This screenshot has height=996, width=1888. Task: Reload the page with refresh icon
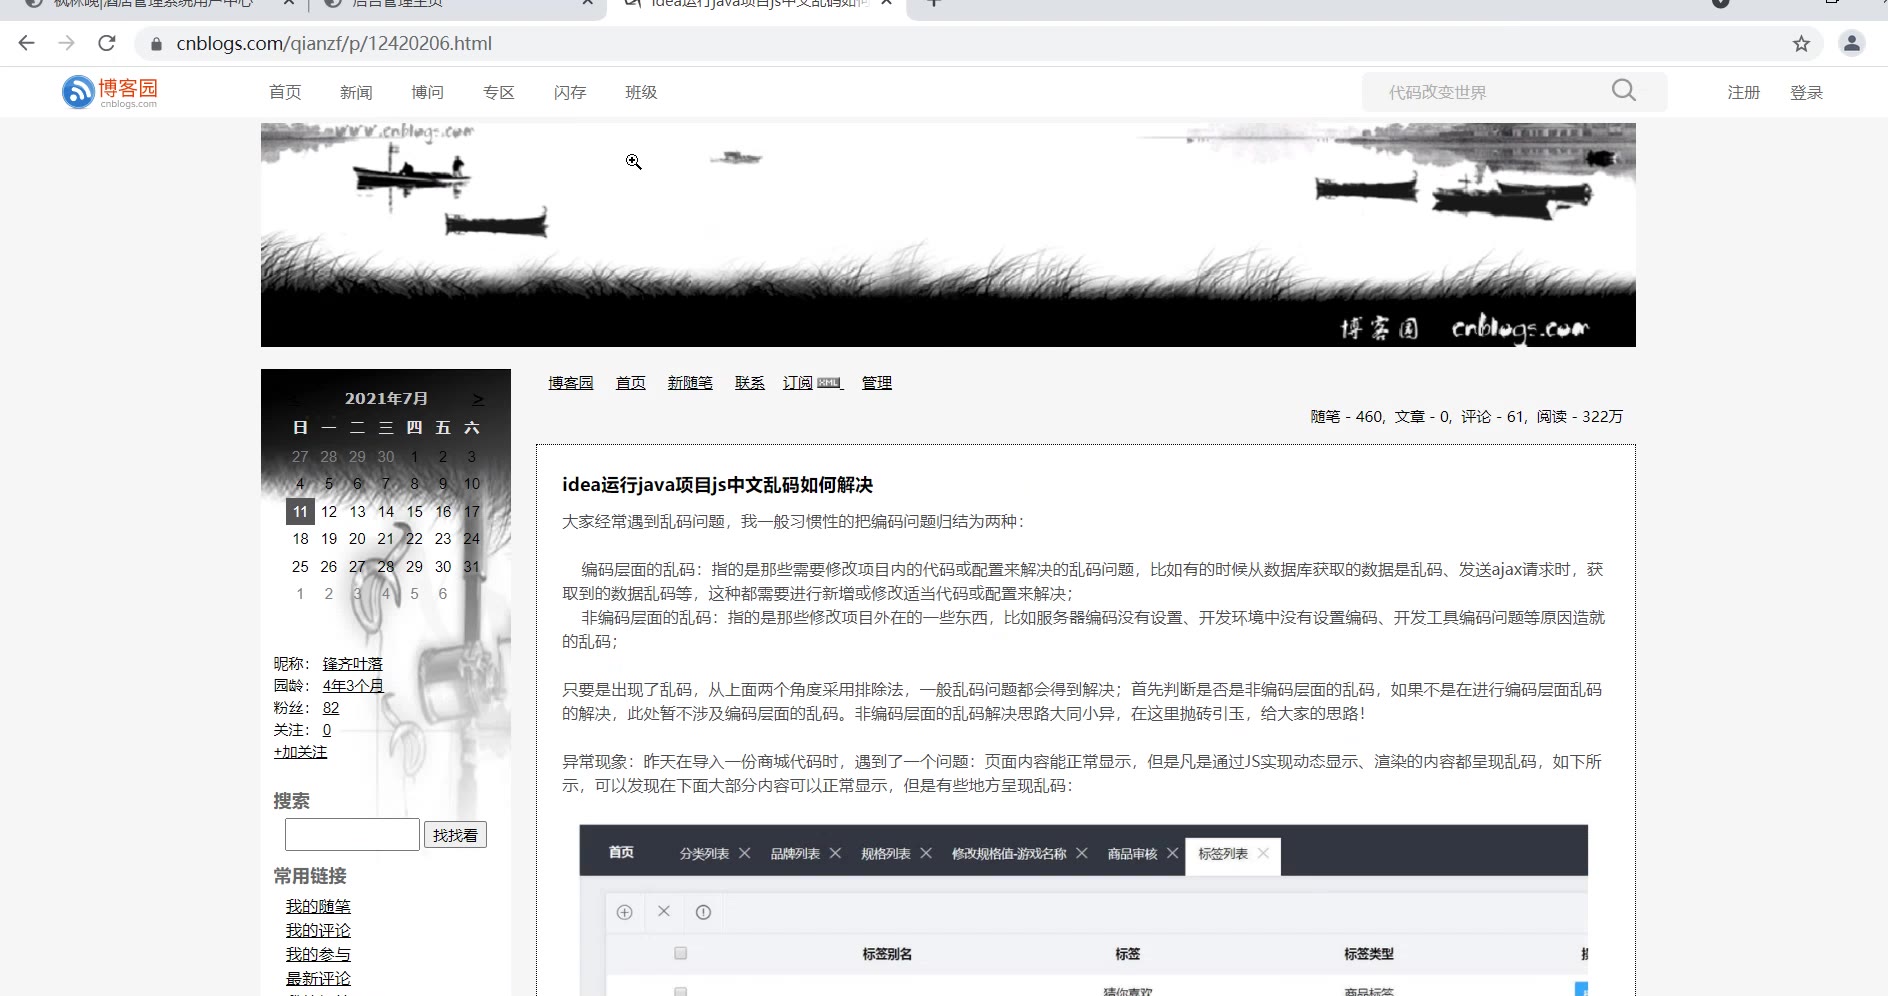point(107,43)
